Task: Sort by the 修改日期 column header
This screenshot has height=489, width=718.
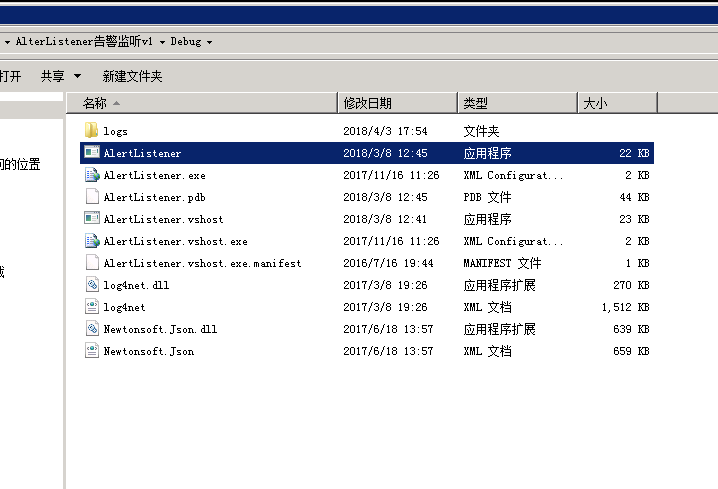Action: 397,103
